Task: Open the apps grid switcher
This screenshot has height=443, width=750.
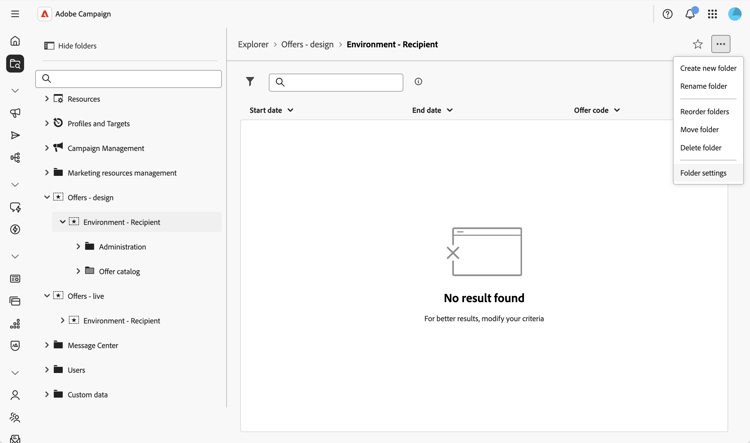Action: tap(712, 14)
